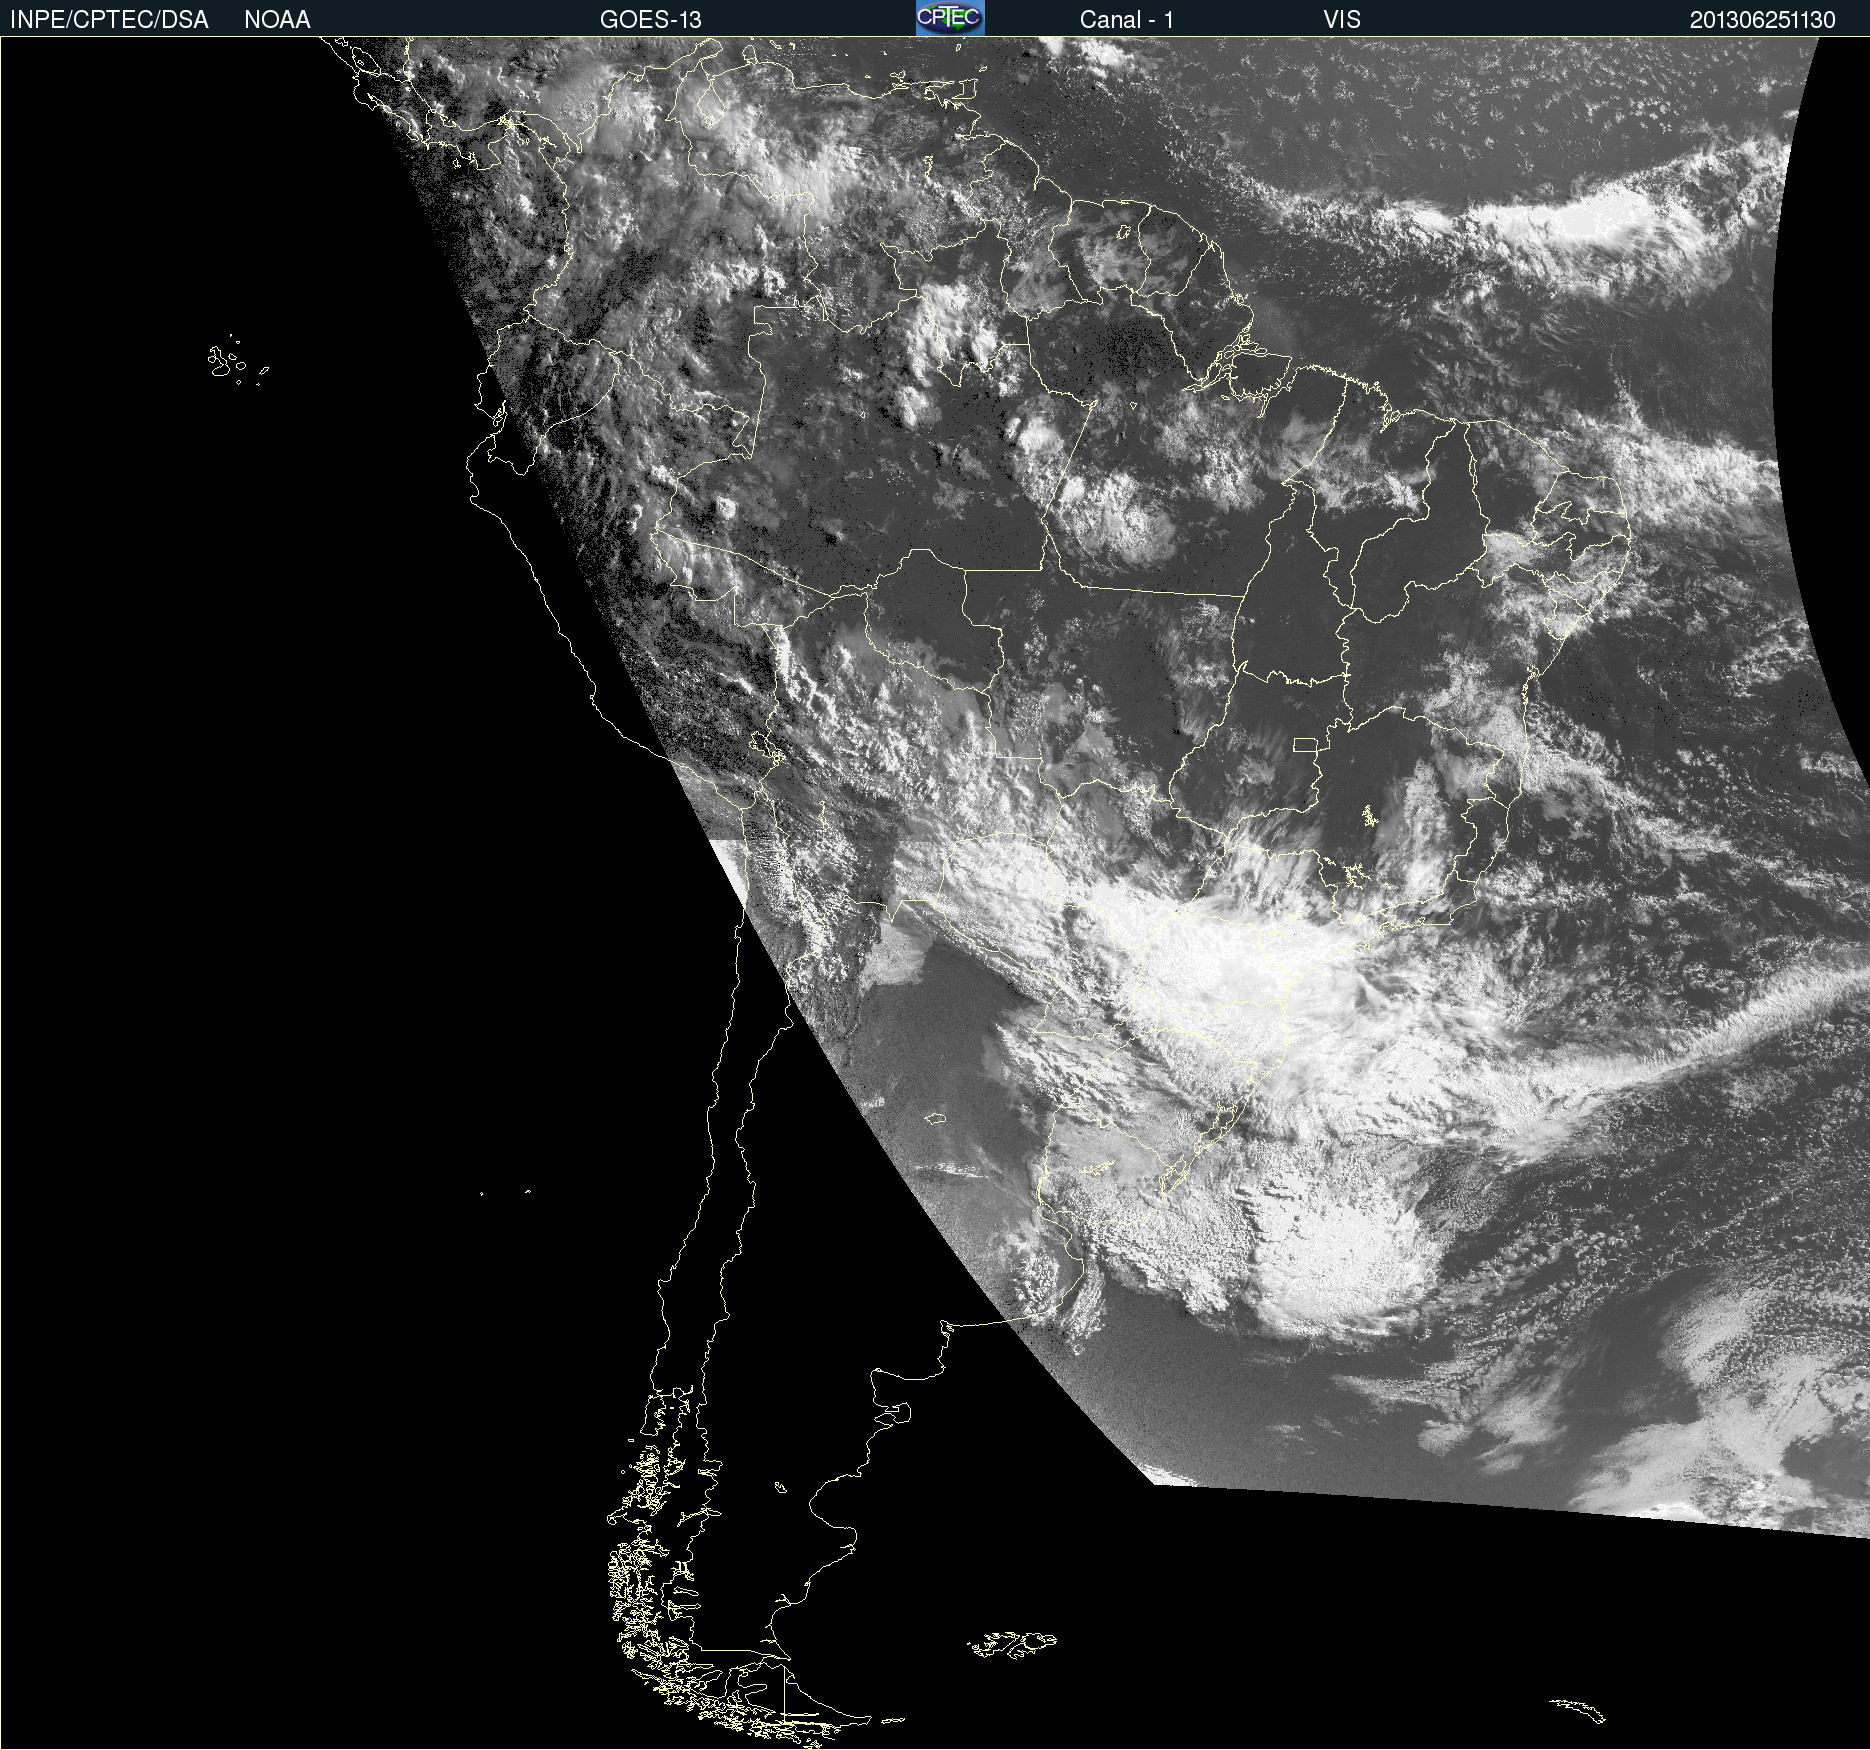Click the GOES-13 satellite label

[651, 20]
